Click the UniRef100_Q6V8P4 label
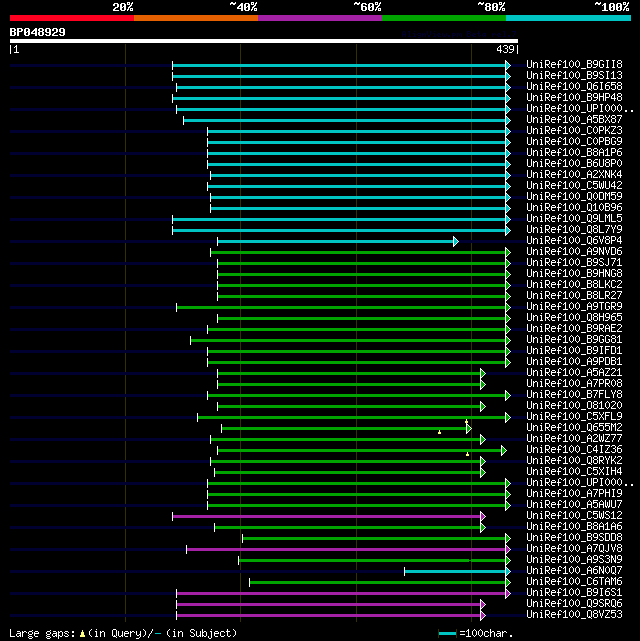Viewport: 640px width, 641px height. (x=574, y=241)
